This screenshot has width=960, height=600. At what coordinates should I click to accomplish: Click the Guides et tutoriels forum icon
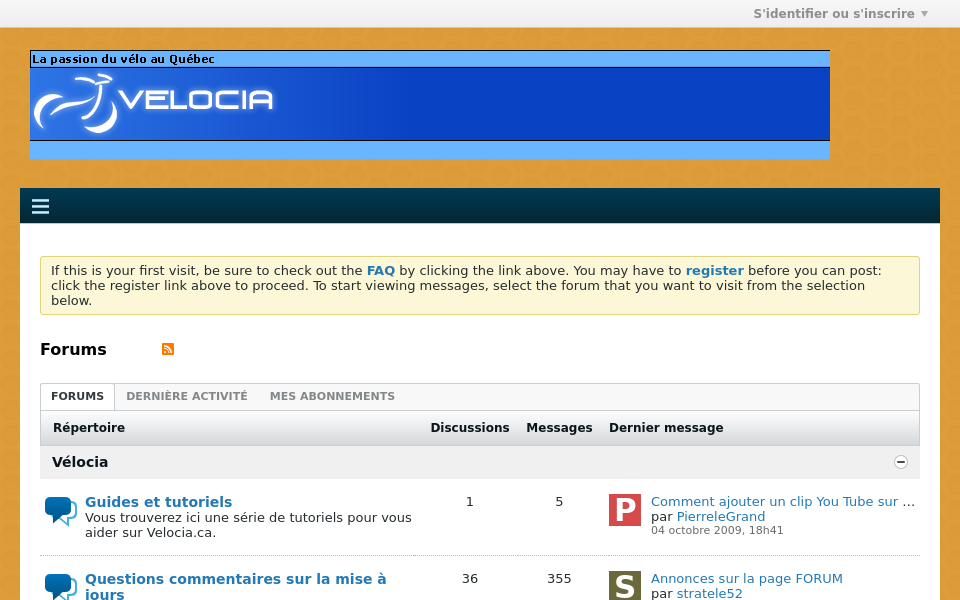pos(60,510)
